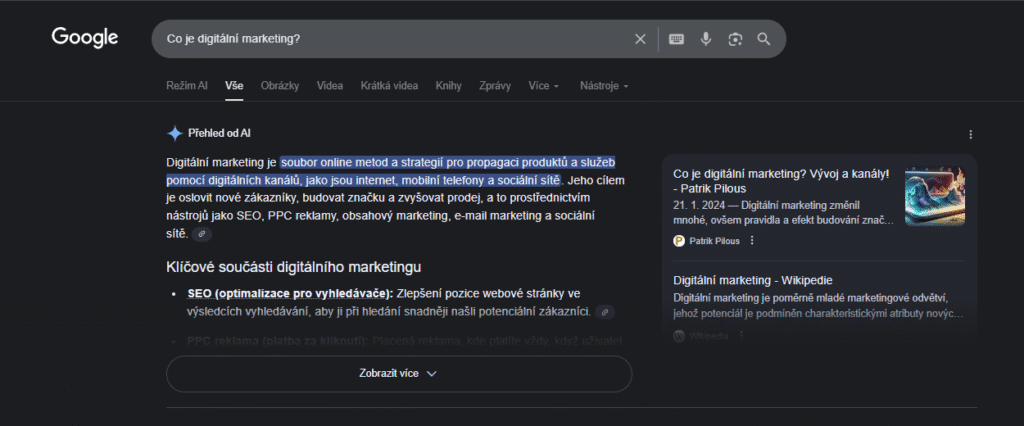Start voice search with microphone icon
1024x426 pixels.
click(x=706, y=39)
